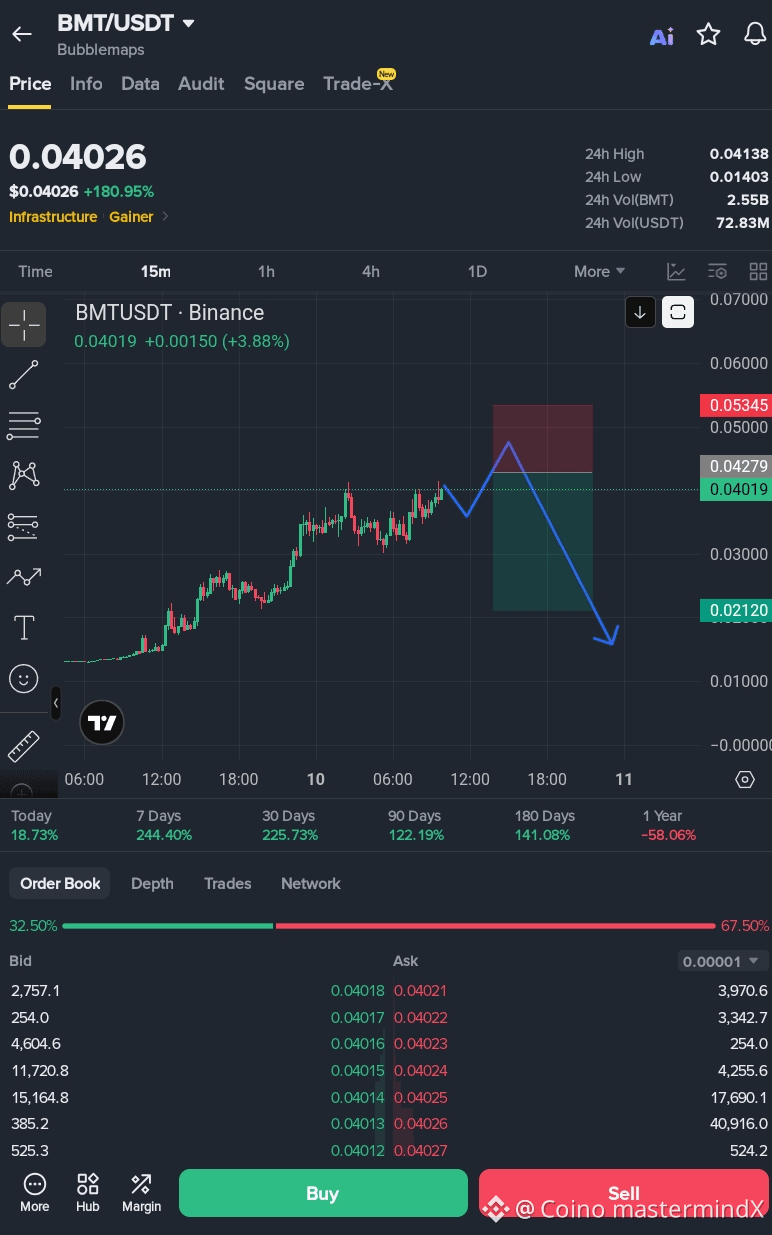The height and width of the screenshot is (1235, 772).
Task: Open price alert bell icon
Action: coord(756,35)
